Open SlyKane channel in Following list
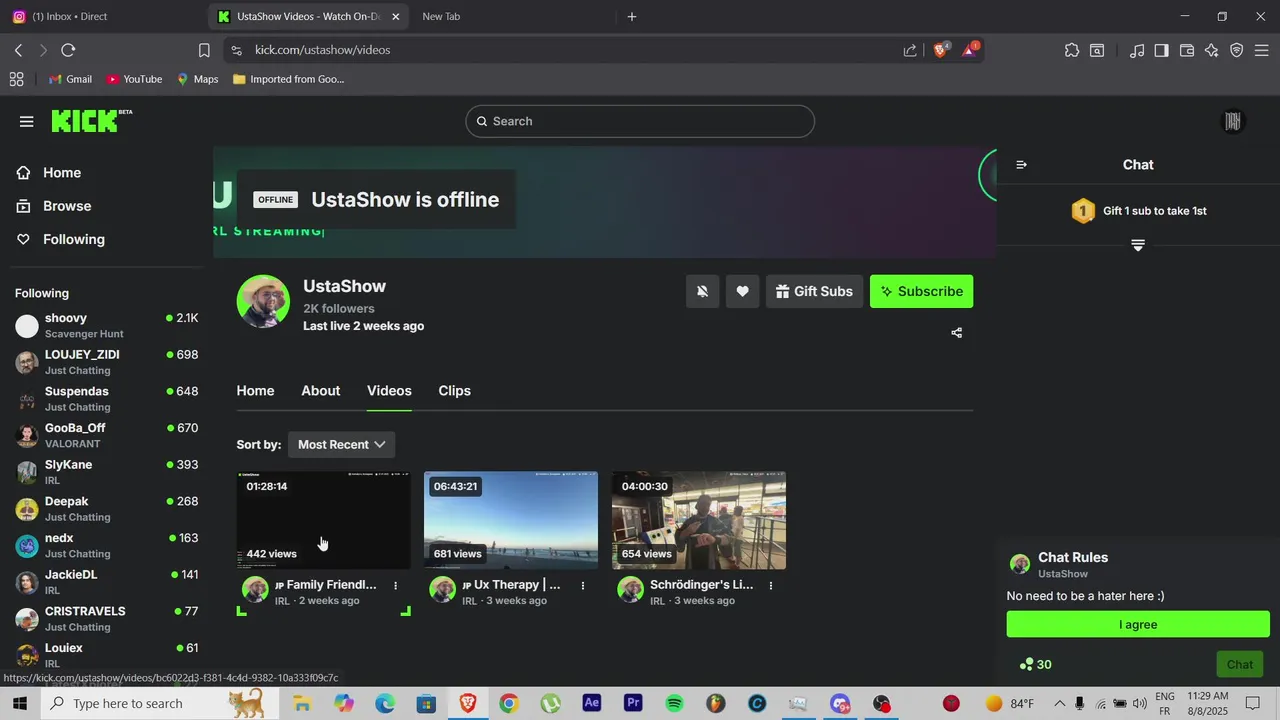This screenshot has height=720, width=1280. click(x=107, y=472)
